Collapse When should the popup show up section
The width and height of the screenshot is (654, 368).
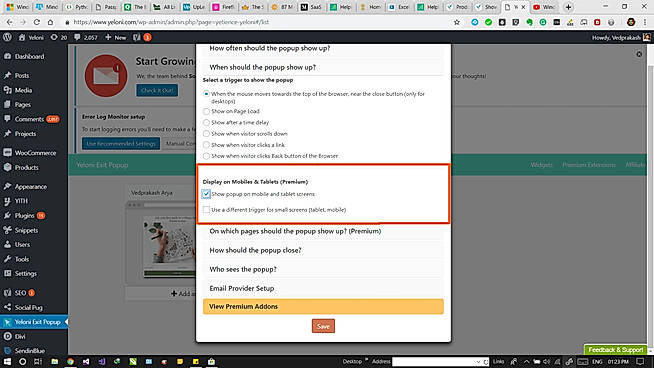pyautogui.click(x=323, y=67)
